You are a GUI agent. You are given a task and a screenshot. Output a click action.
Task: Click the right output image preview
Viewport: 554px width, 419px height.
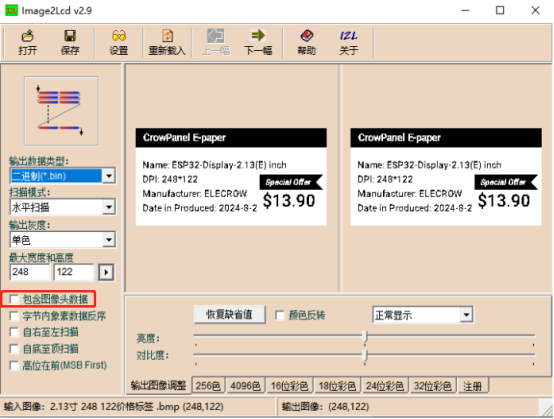point(446,177)
